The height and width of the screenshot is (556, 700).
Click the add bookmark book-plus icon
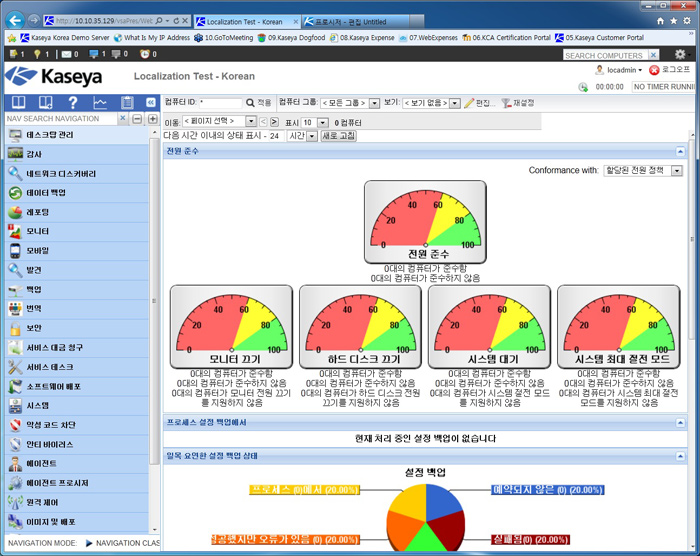tap(46, 103)
